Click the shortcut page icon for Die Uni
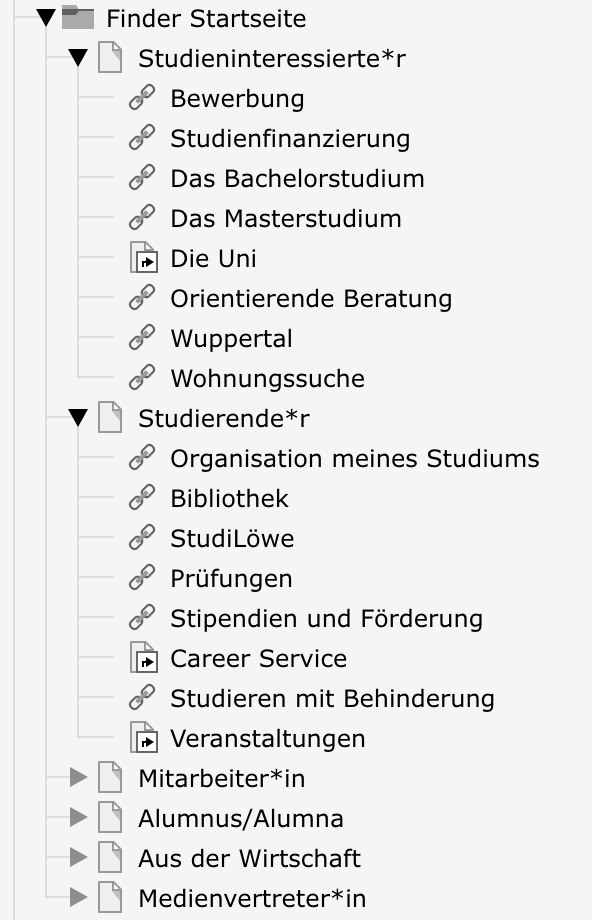The height and width of the screenshot is (920, 592). [143, 258]
